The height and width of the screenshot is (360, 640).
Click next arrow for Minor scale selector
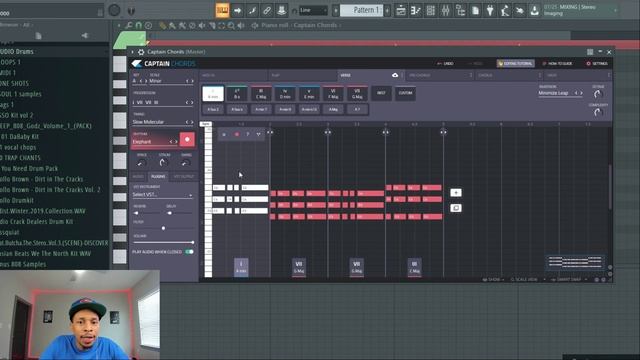[192, 81]
